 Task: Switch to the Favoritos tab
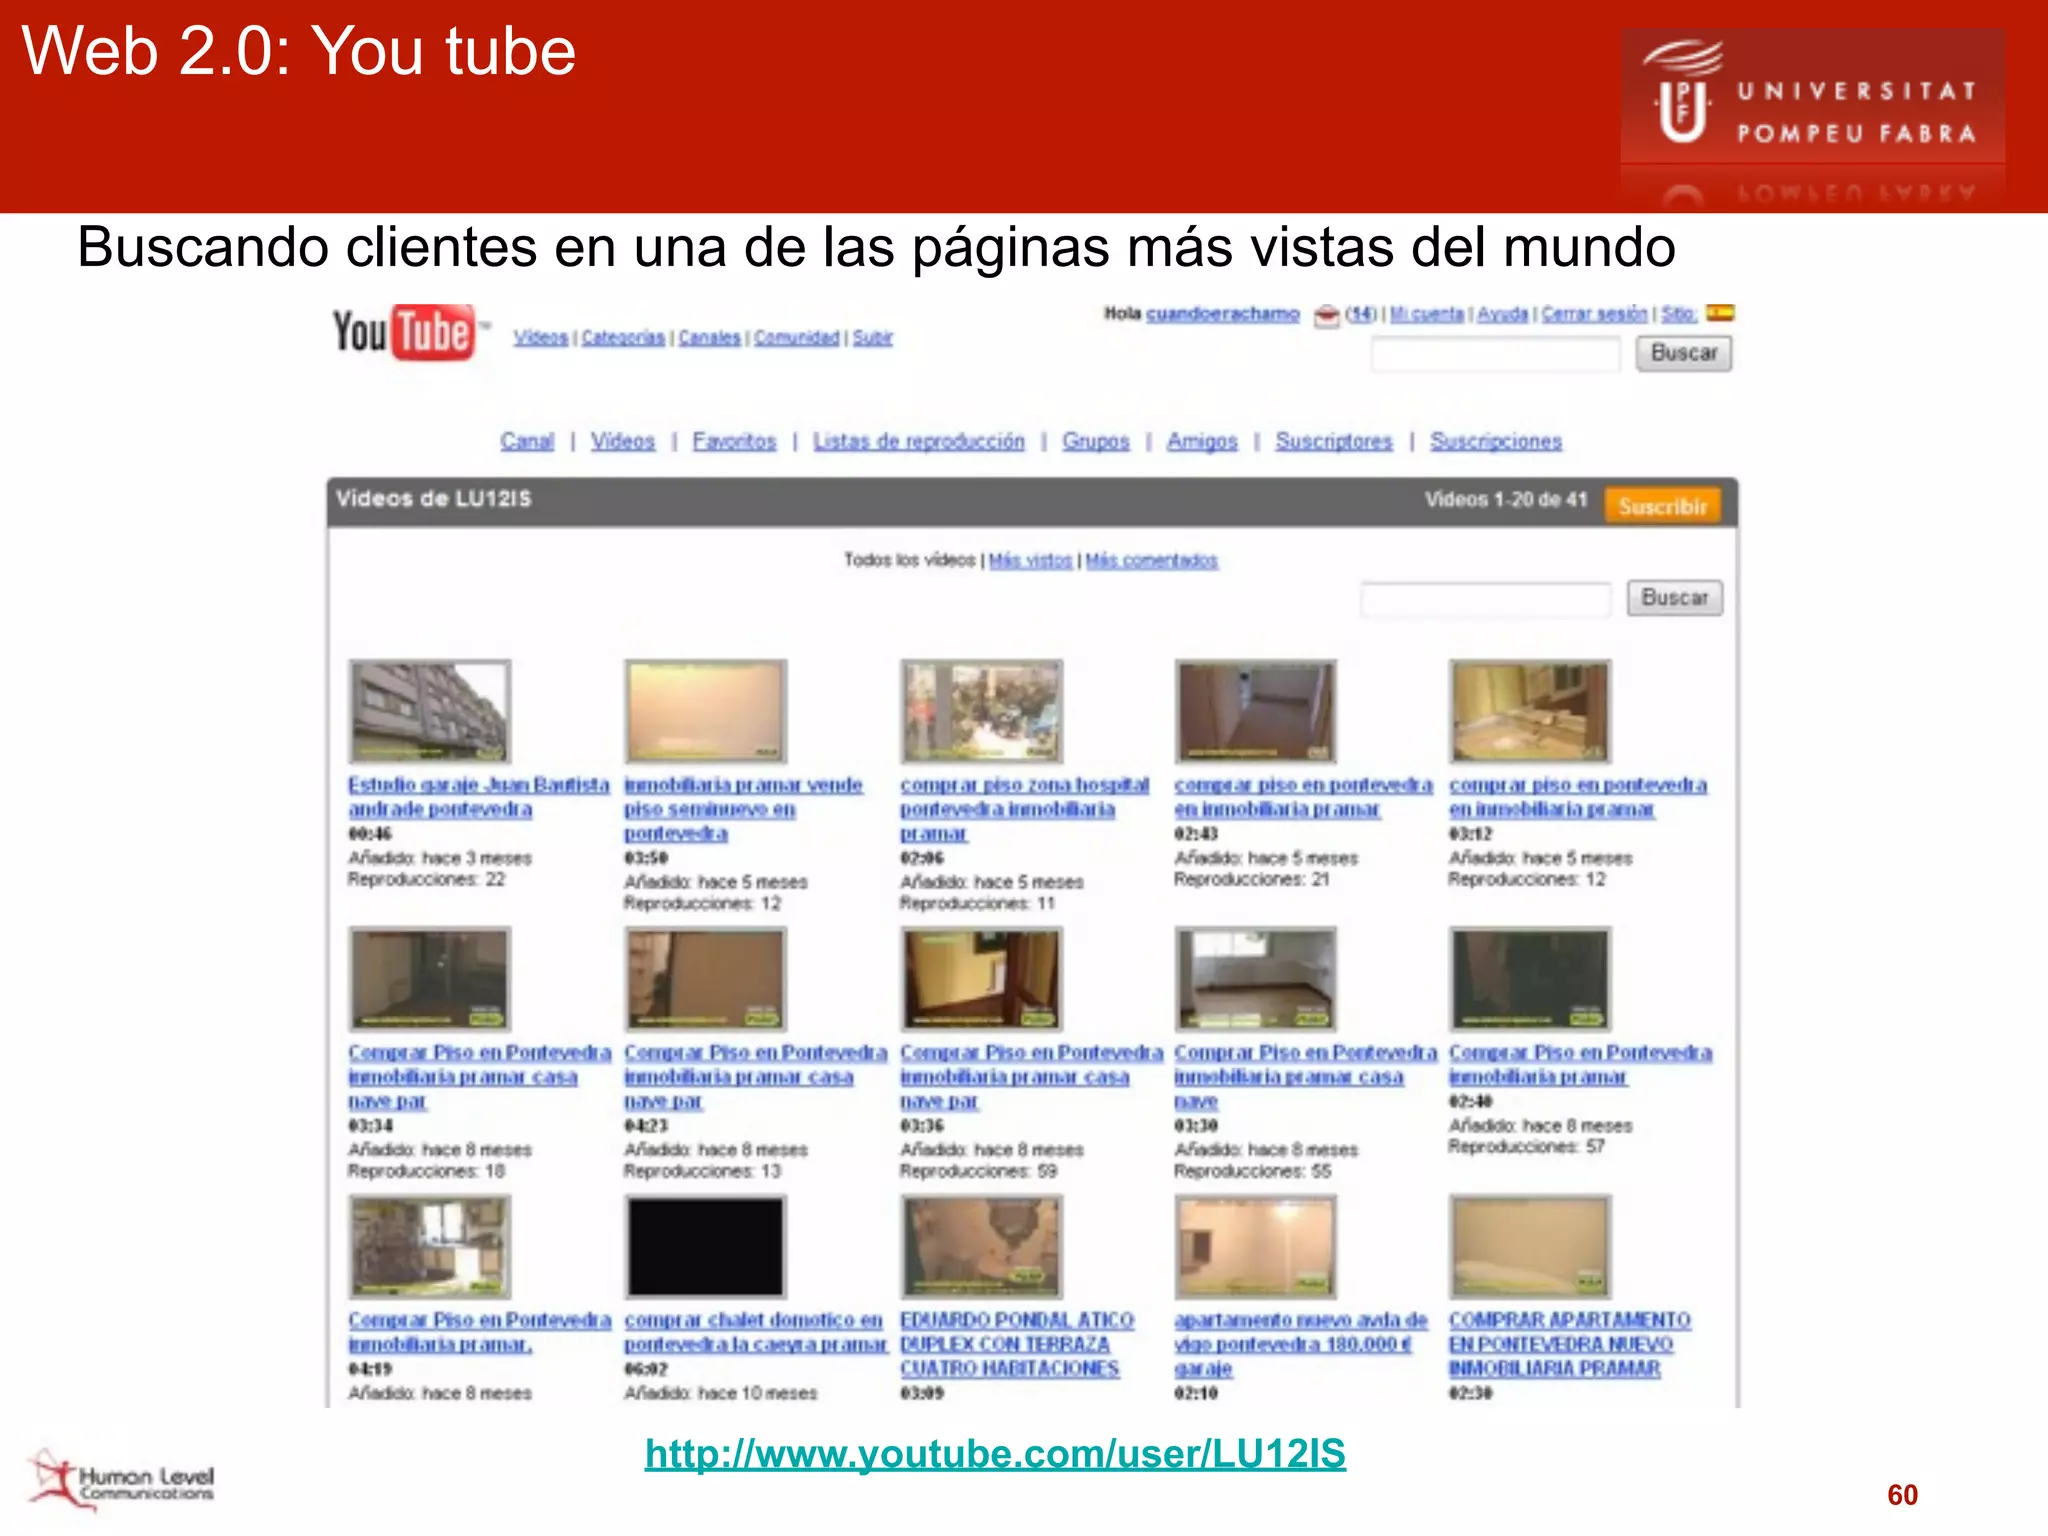(734, 441)
